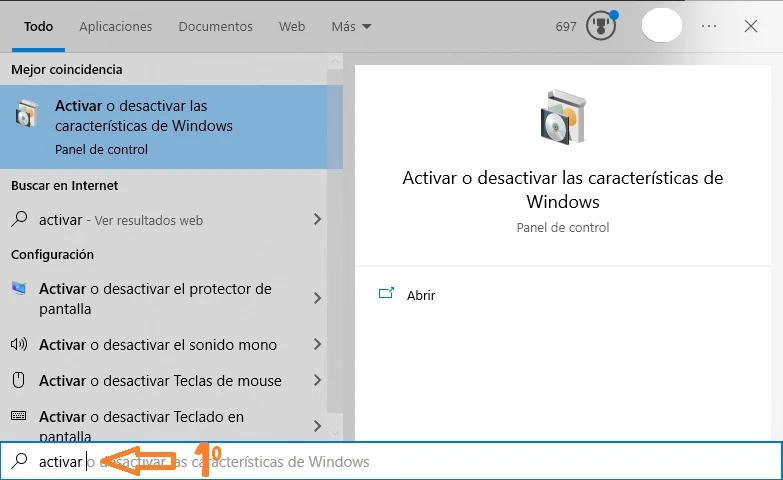Viewport: 783px width, 480px height.
Task: Click Abrir to open the feature
Action: [421, 295]
